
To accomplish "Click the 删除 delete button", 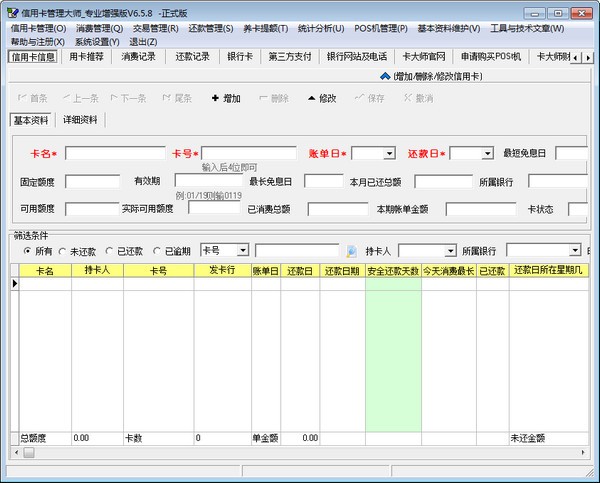I will (x=274, y=98).
